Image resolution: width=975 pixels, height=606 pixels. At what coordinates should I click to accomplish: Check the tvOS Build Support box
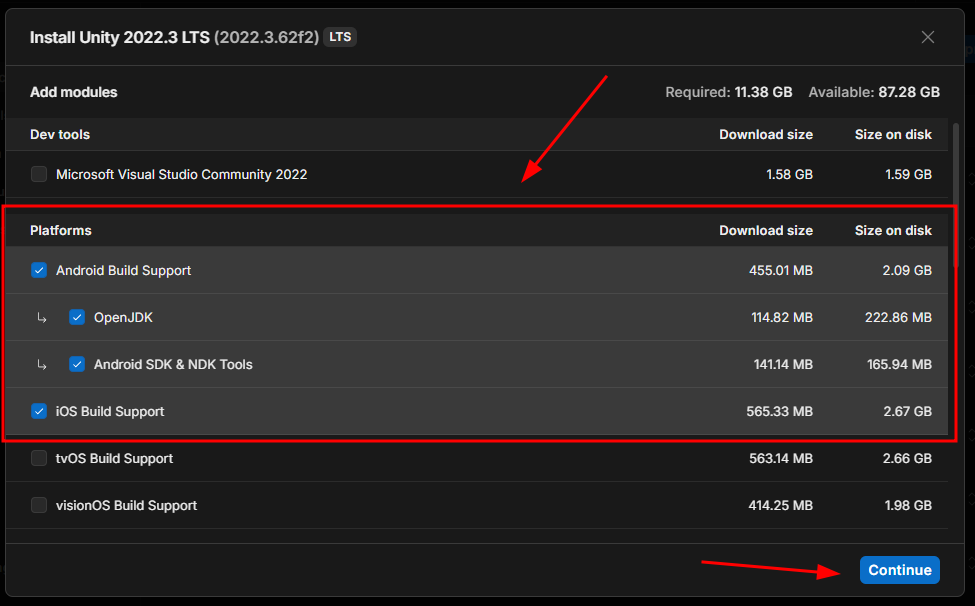pos(39,458)
